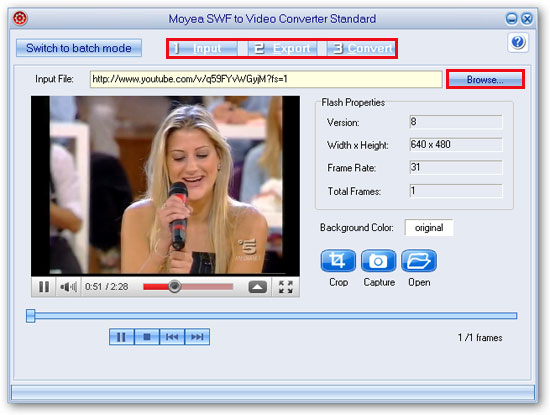550x415 pixels.
Task: Click the video preview image
Action: 165,185
